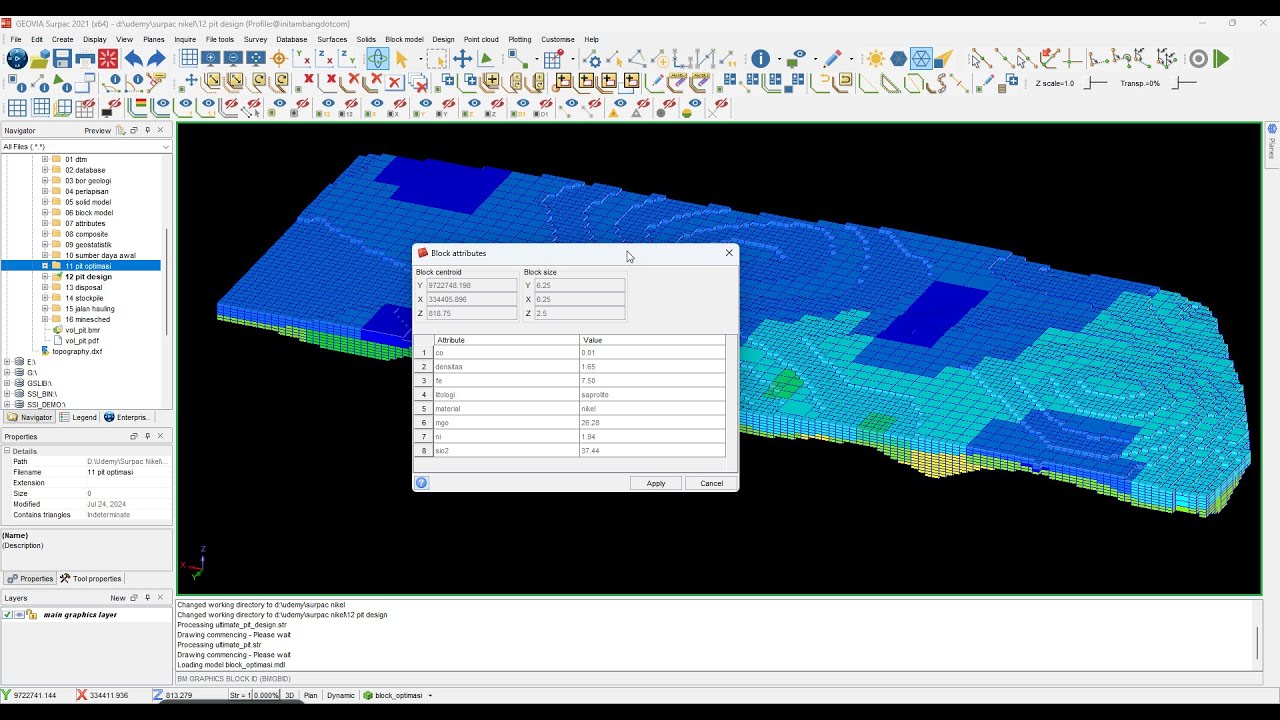Open the All Files filter dropdown
Screen dimensions: 1280x720
[166, 147]
